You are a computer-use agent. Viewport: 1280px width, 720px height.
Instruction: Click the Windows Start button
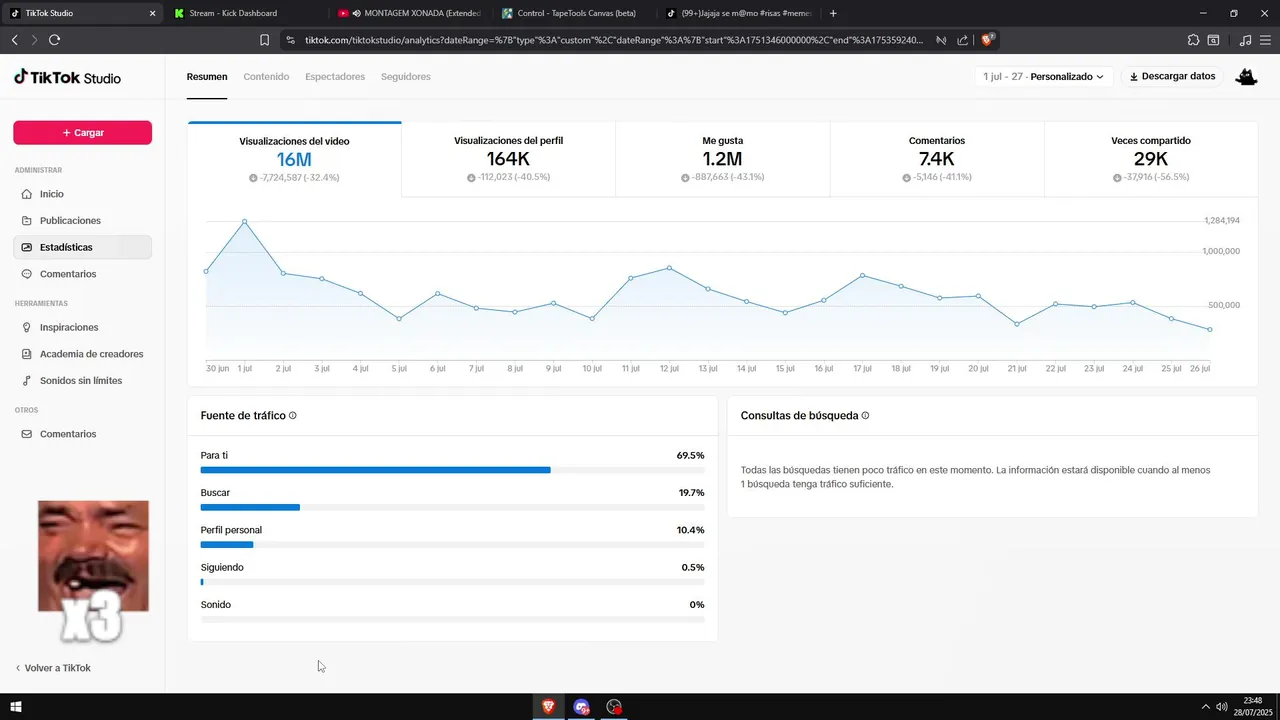(x=15, y=707)
